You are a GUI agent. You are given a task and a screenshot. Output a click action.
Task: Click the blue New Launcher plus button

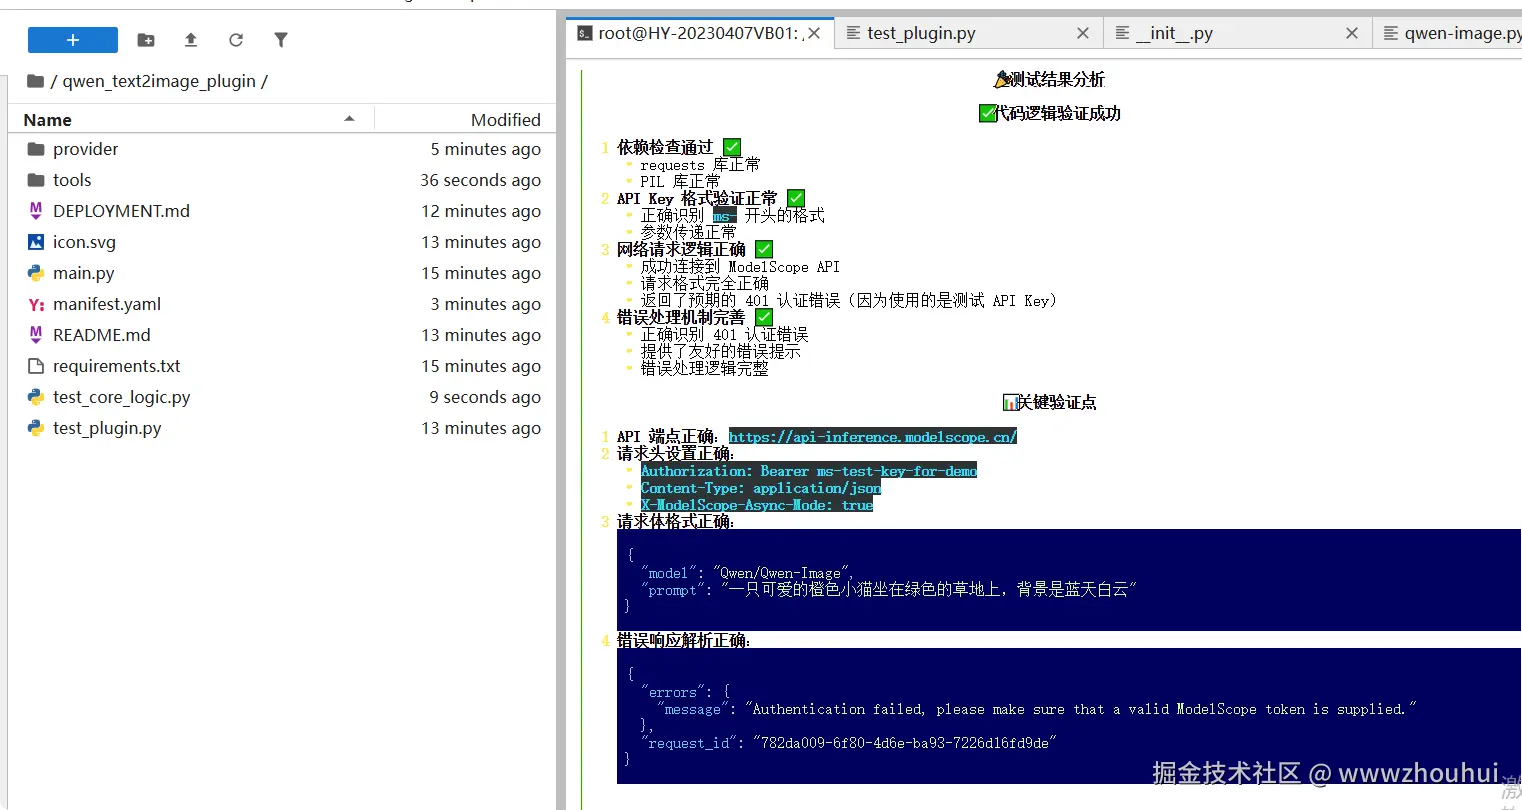pyautogui.click(x=72, y=40)
